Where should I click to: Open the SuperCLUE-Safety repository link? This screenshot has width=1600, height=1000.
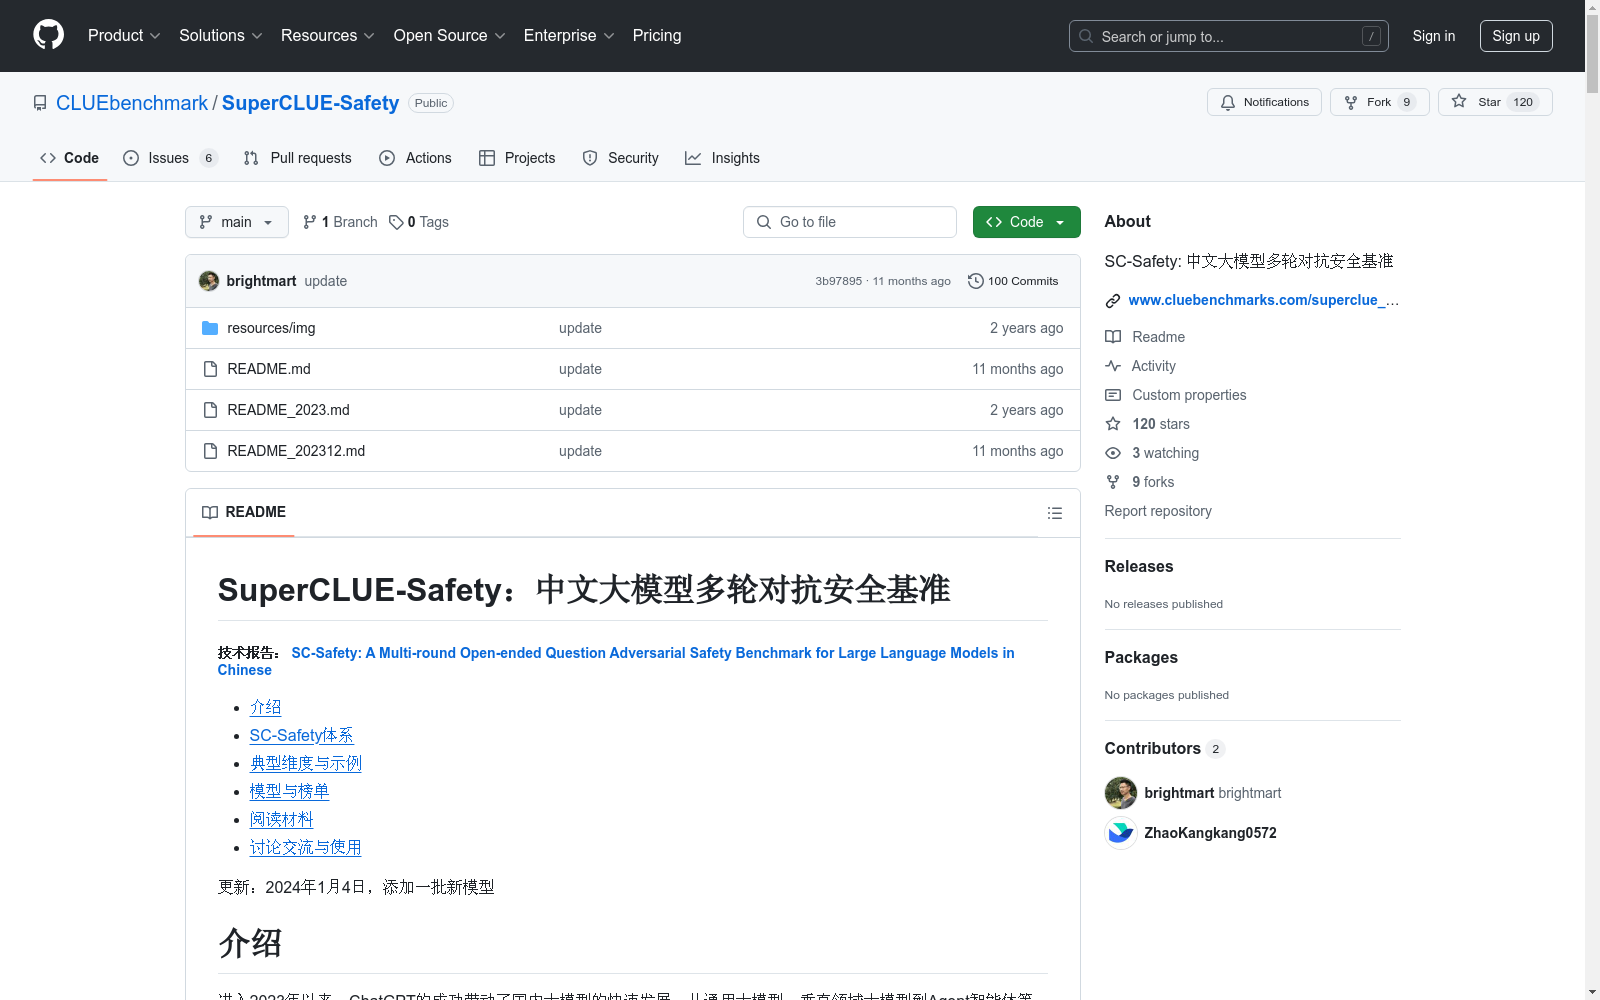(x=310, y=103)
